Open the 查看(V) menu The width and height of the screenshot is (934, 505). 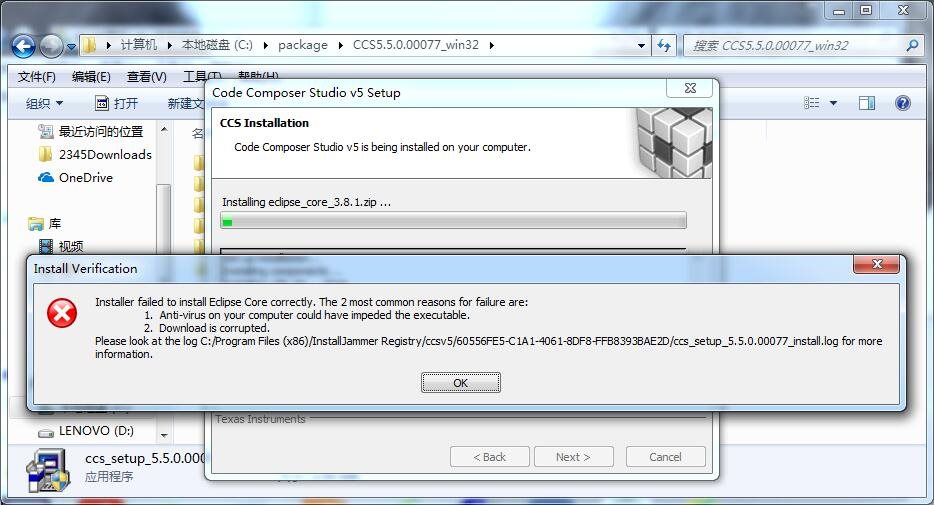pos(147,77)
